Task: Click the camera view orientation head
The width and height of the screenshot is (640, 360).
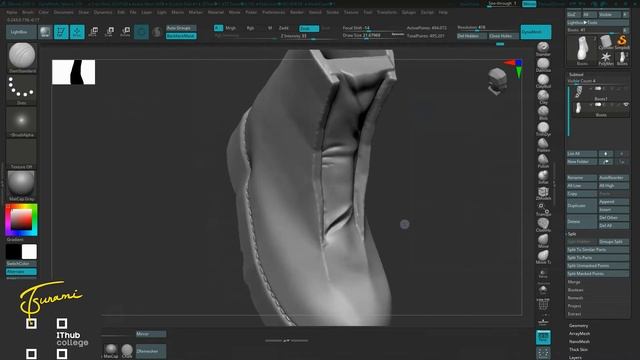Action: [x=498, y=80]
